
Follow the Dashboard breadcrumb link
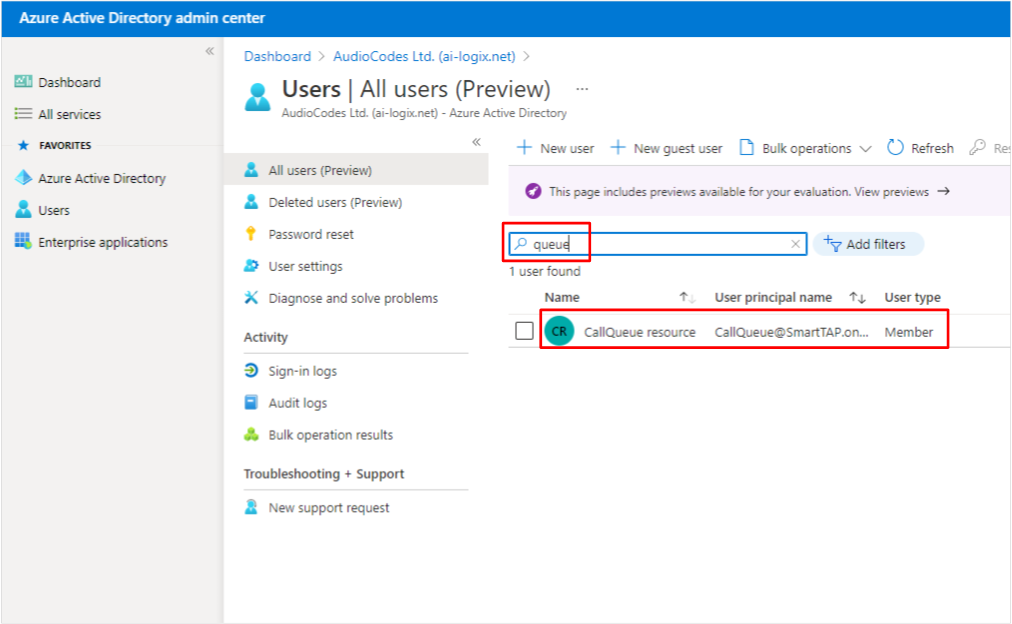coord(277,56)
